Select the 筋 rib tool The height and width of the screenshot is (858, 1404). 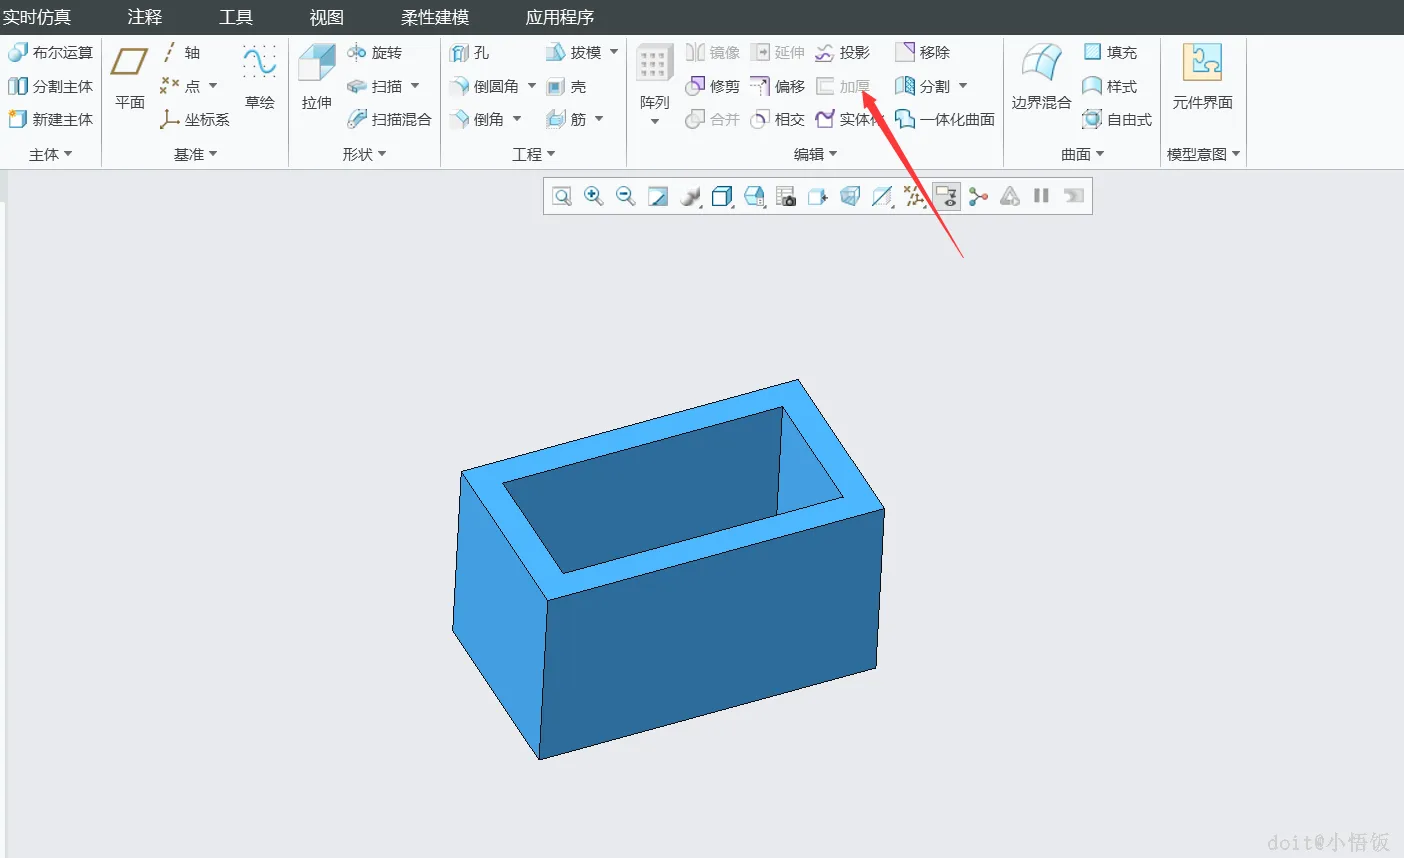[567, 119]
